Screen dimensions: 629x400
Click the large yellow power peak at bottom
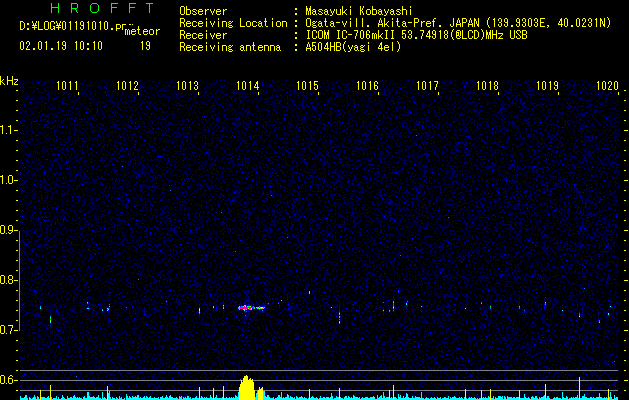click(247, 388)
